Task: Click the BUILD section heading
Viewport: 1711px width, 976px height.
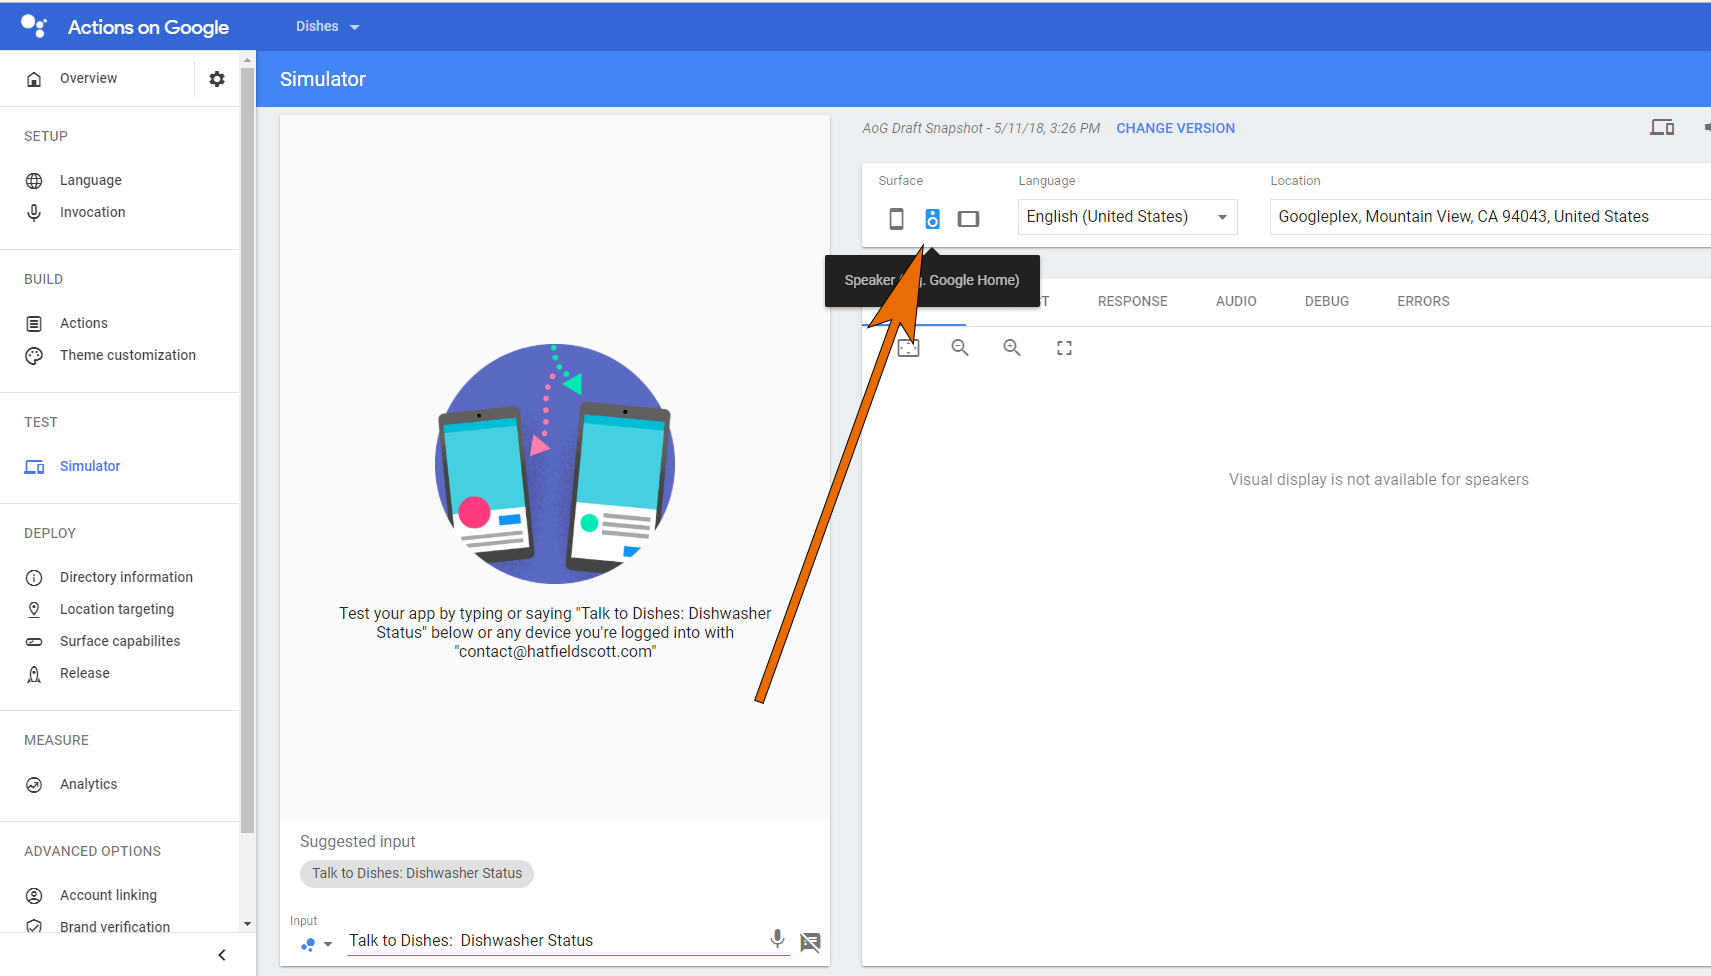Action: pos(43,279)
